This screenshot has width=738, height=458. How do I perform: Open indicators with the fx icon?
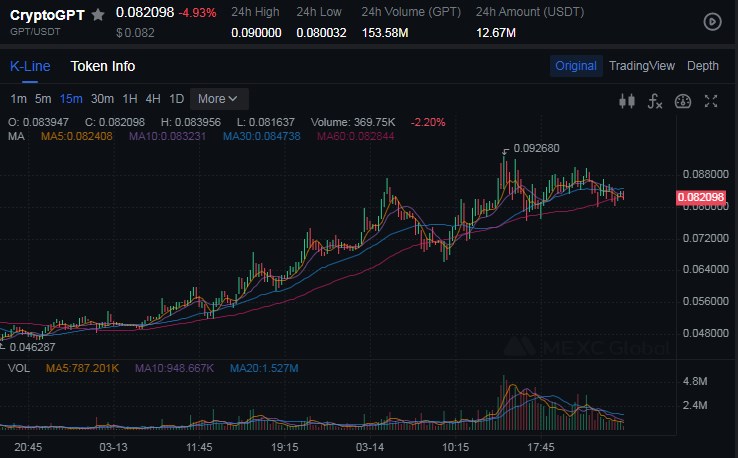[x=655, y=101]
